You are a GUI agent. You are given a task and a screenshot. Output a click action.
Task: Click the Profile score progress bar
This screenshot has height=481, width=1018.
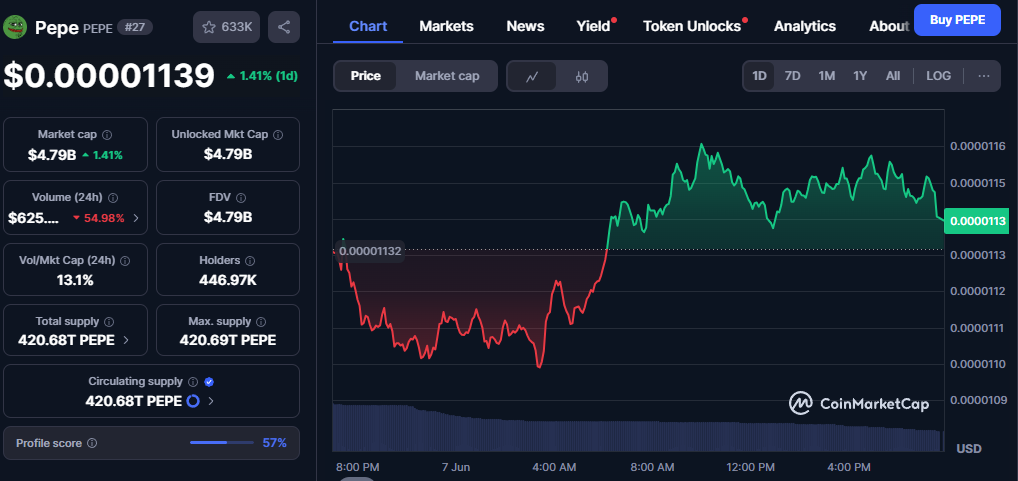pos(221,443)
